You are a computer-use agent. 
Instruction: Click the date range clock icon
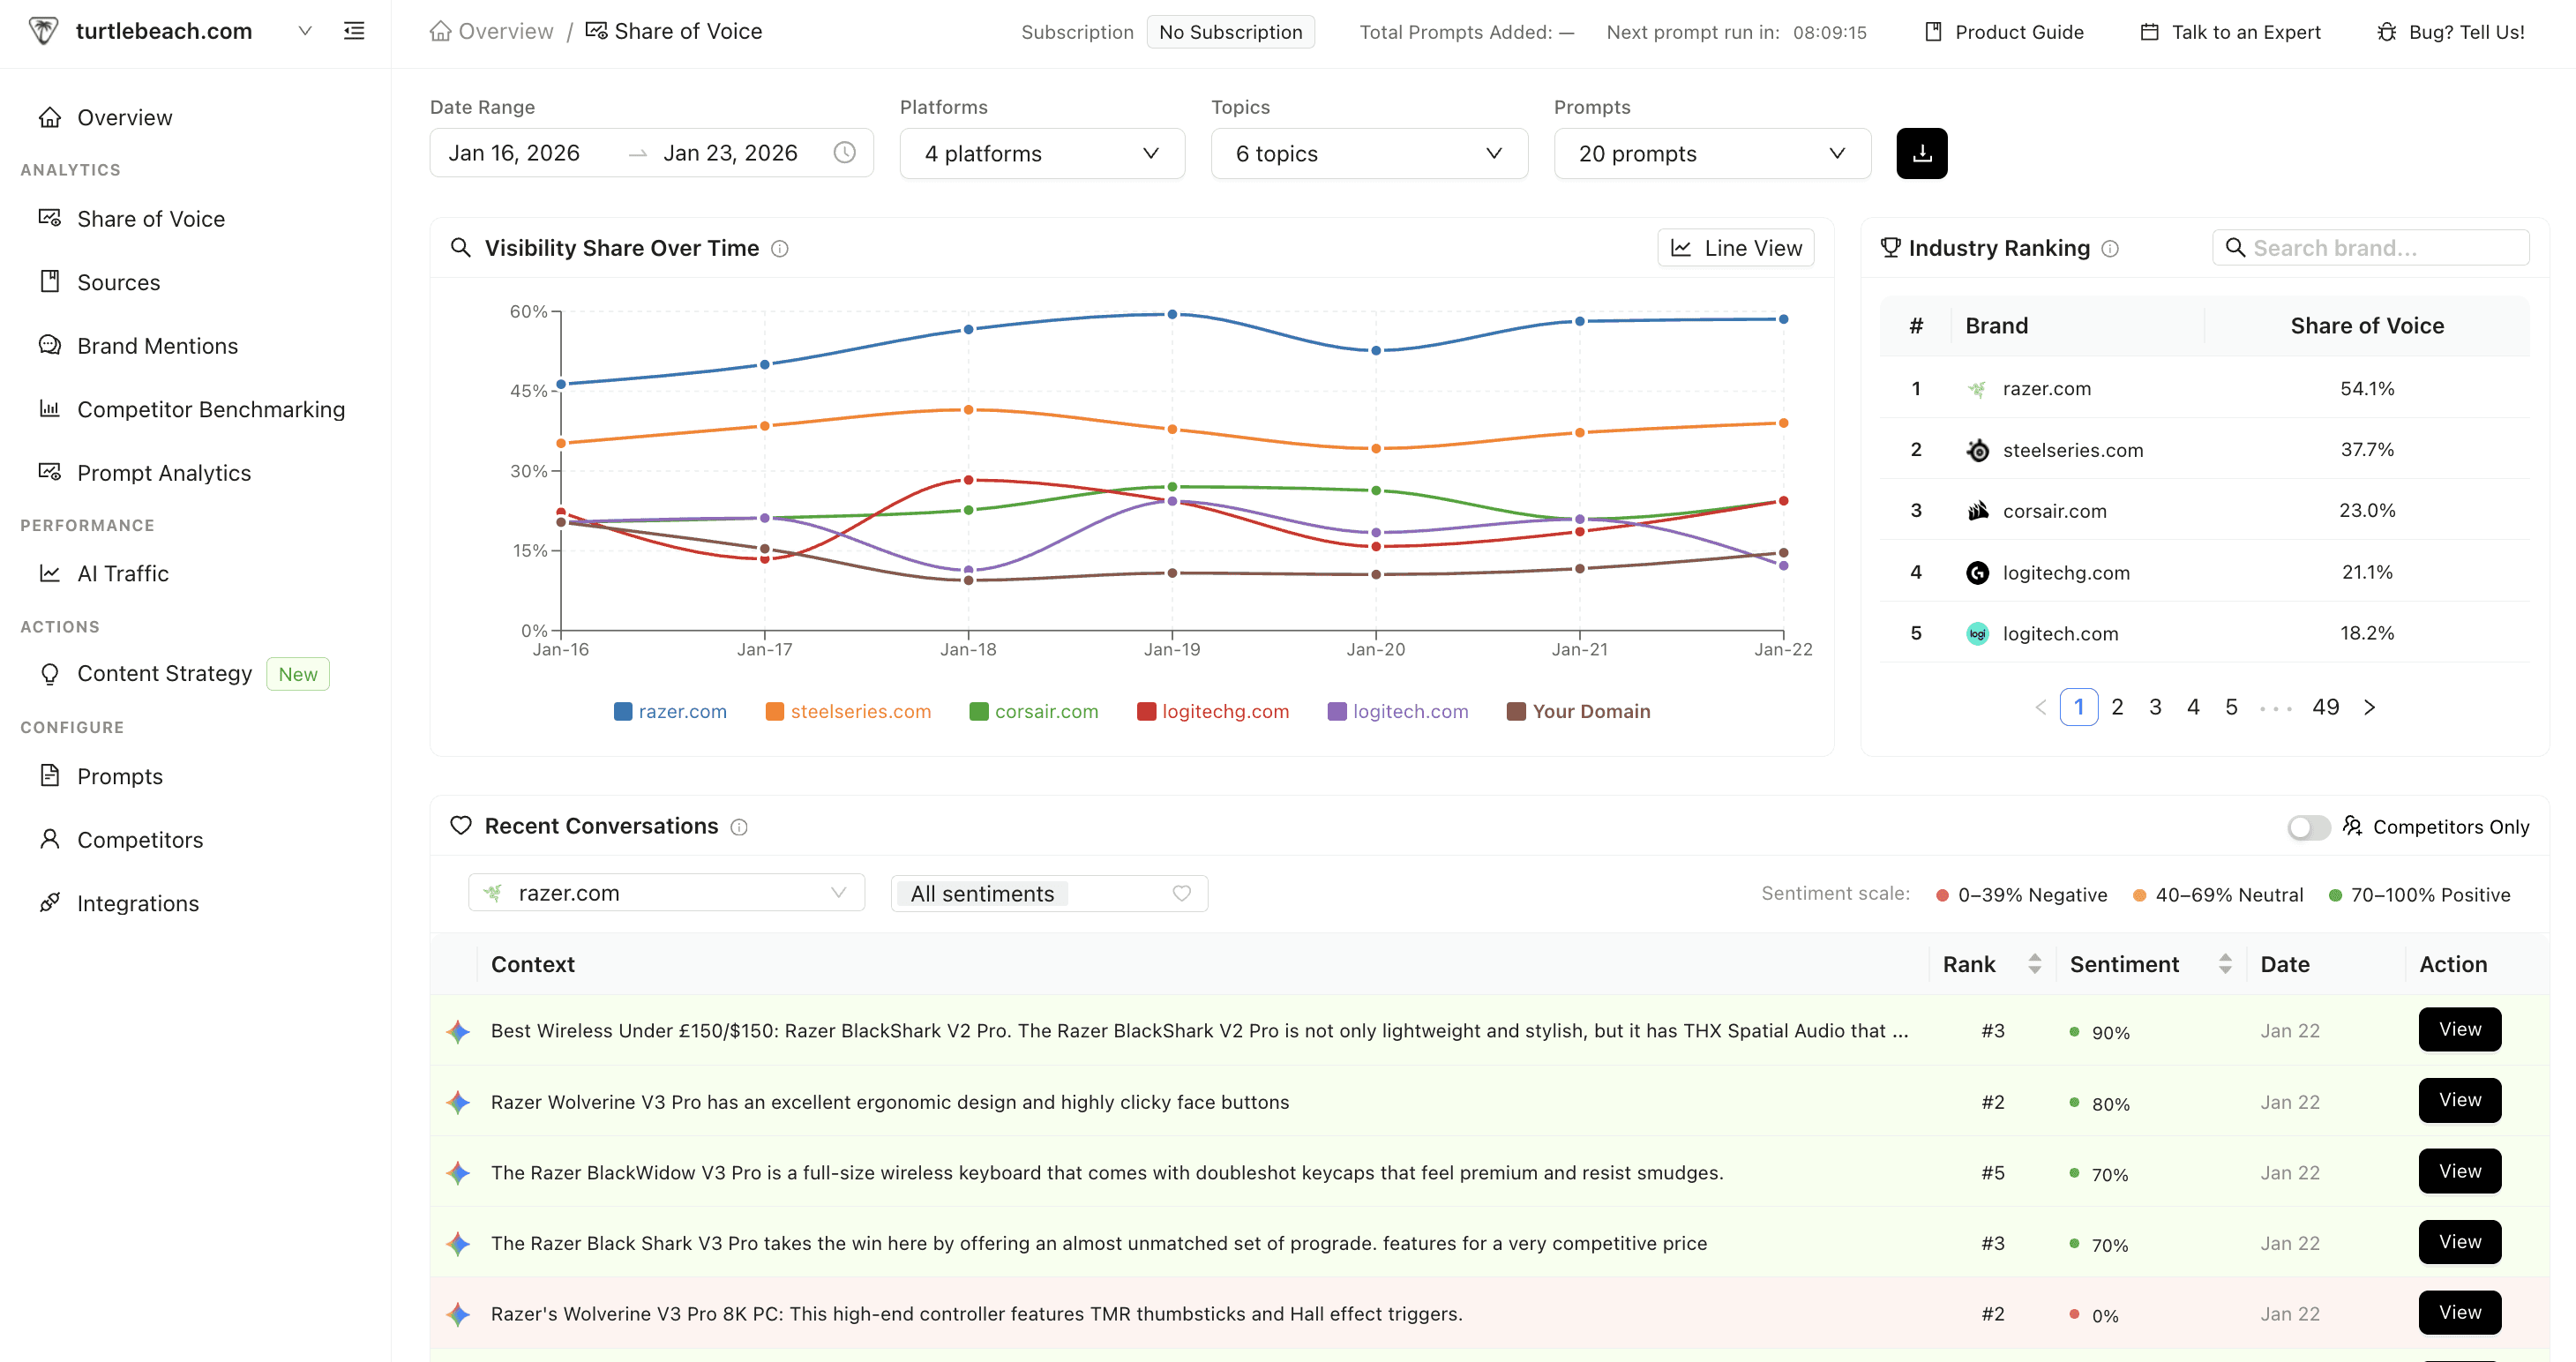click(845, 153)
